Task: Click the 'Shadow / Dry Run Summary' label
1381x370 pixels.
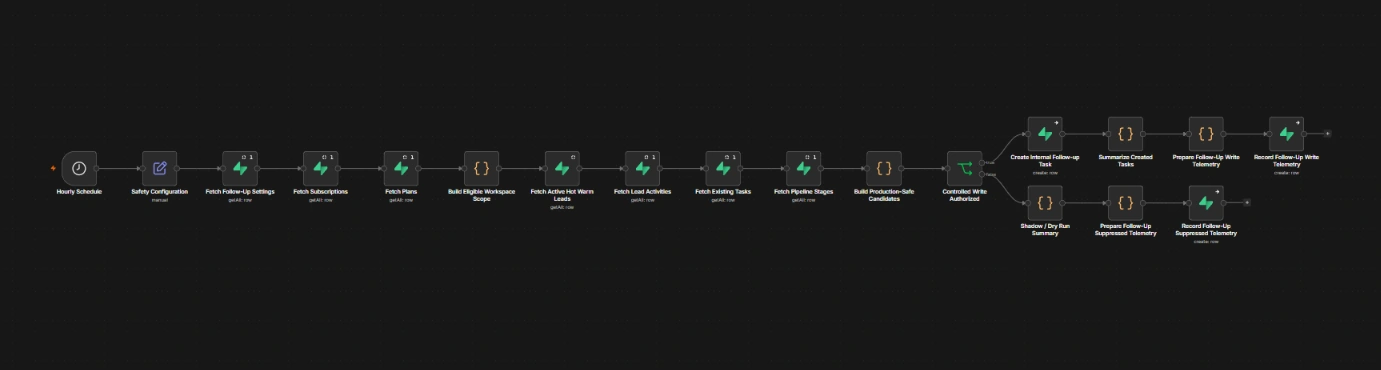Action: [x=1045, y=229]
